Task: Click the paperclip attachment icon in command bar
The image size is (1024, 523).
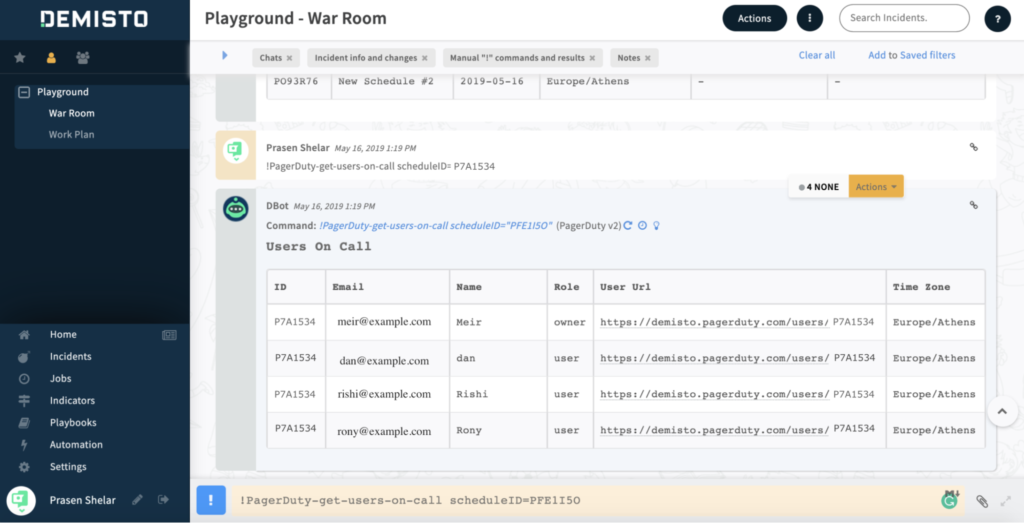Action: tap(982, 500)
